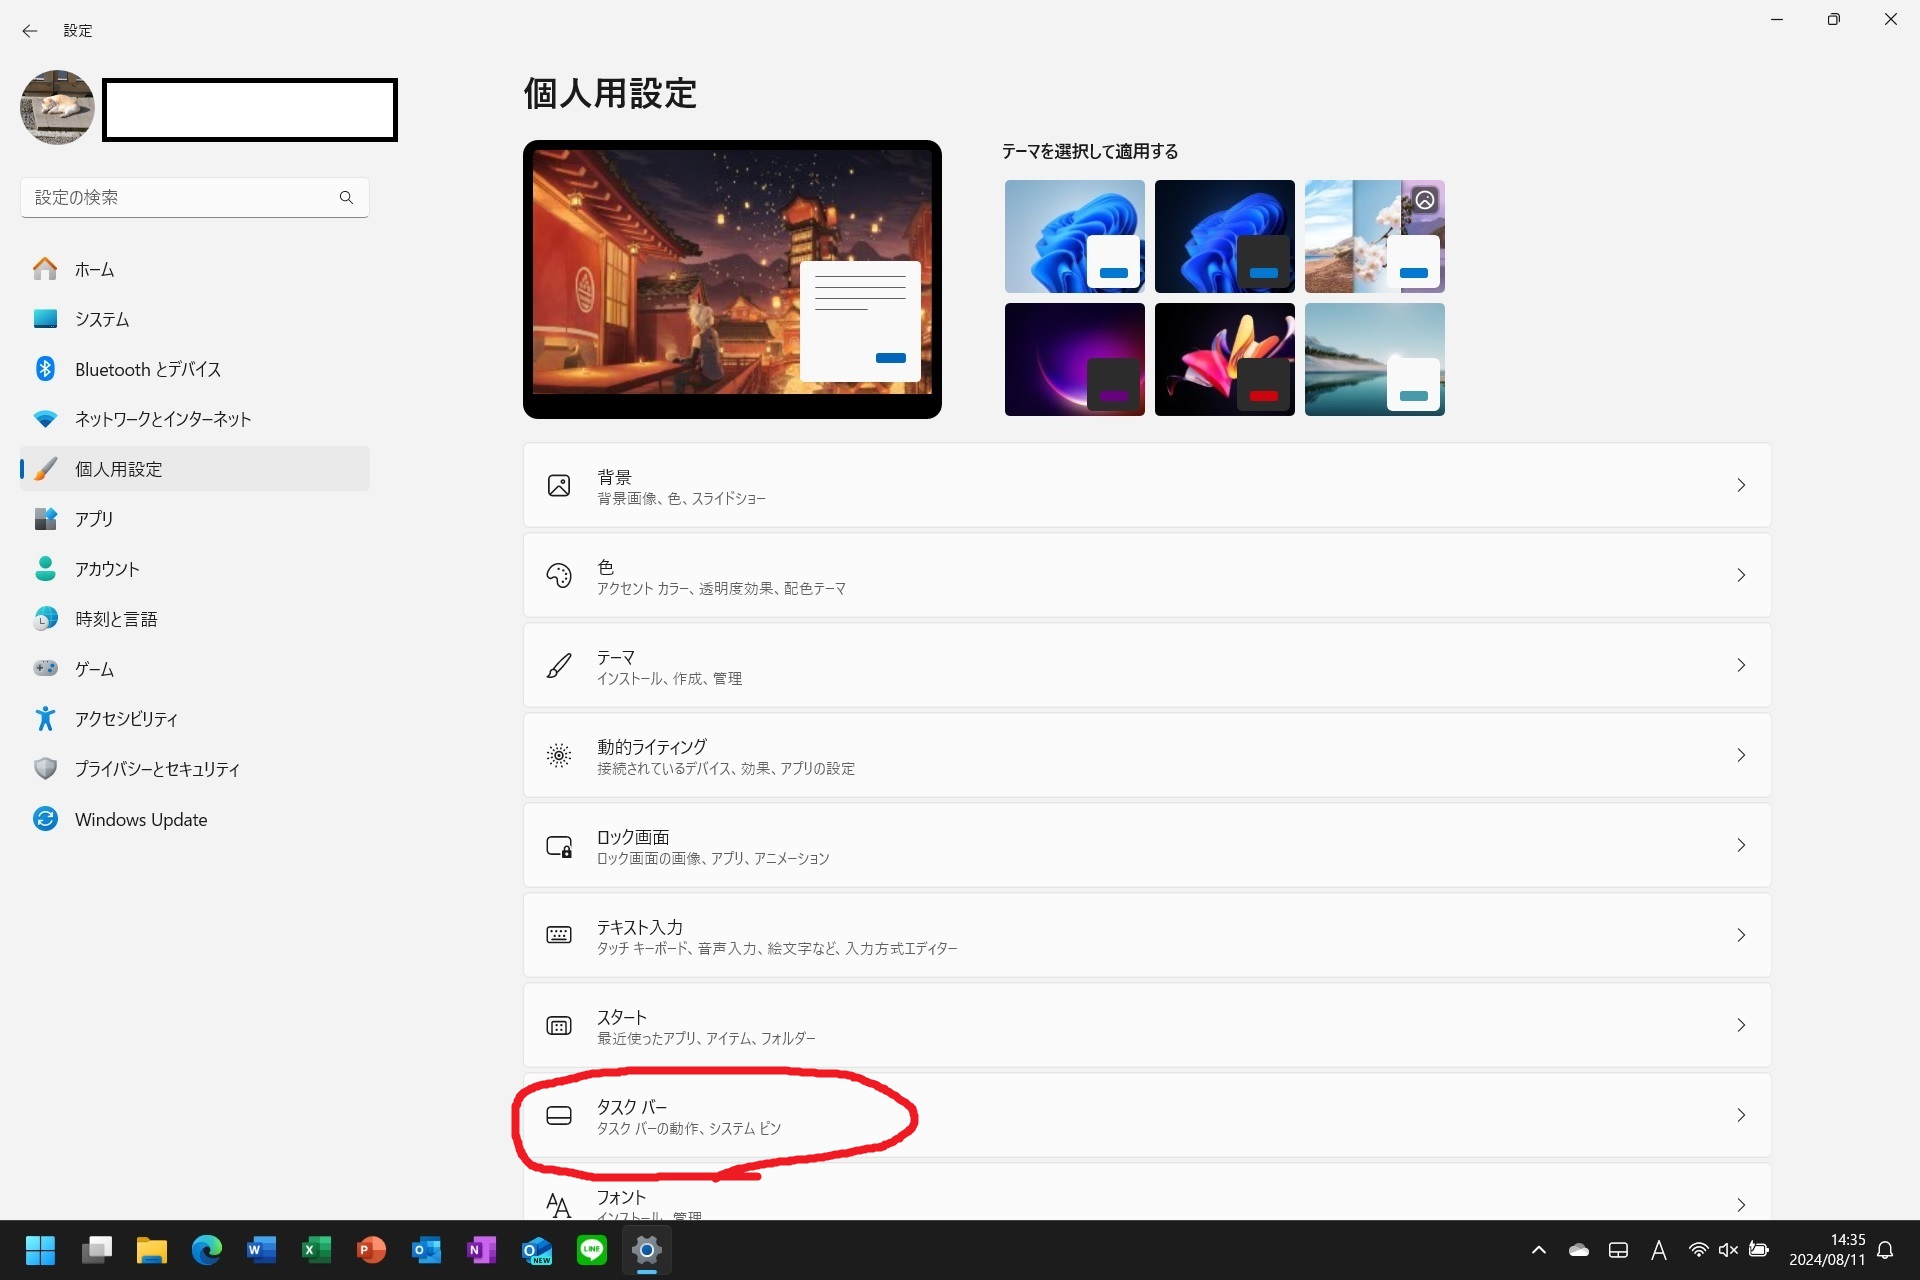Screen dimensions: 1920x1280
Task: Apply the purple glow dark theme
Action: [x=1074, y=359]
